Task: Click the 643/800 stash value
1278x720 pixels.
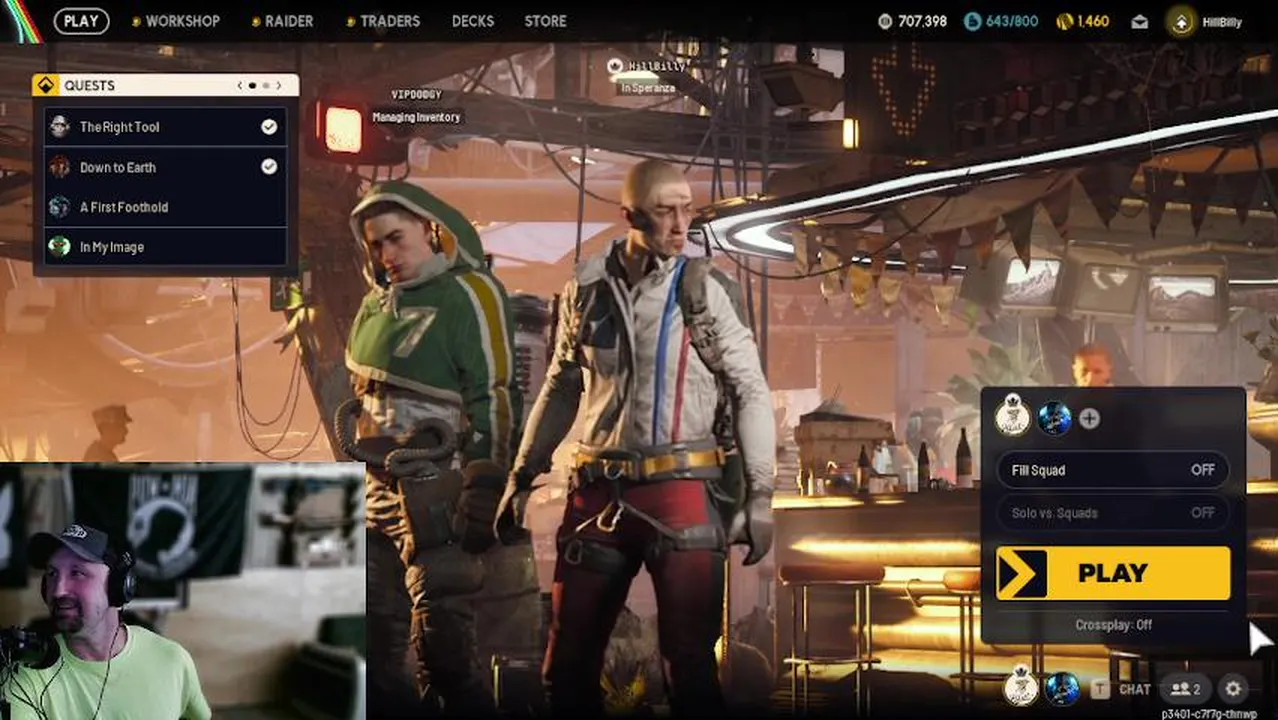Action: click(1011, 21)
